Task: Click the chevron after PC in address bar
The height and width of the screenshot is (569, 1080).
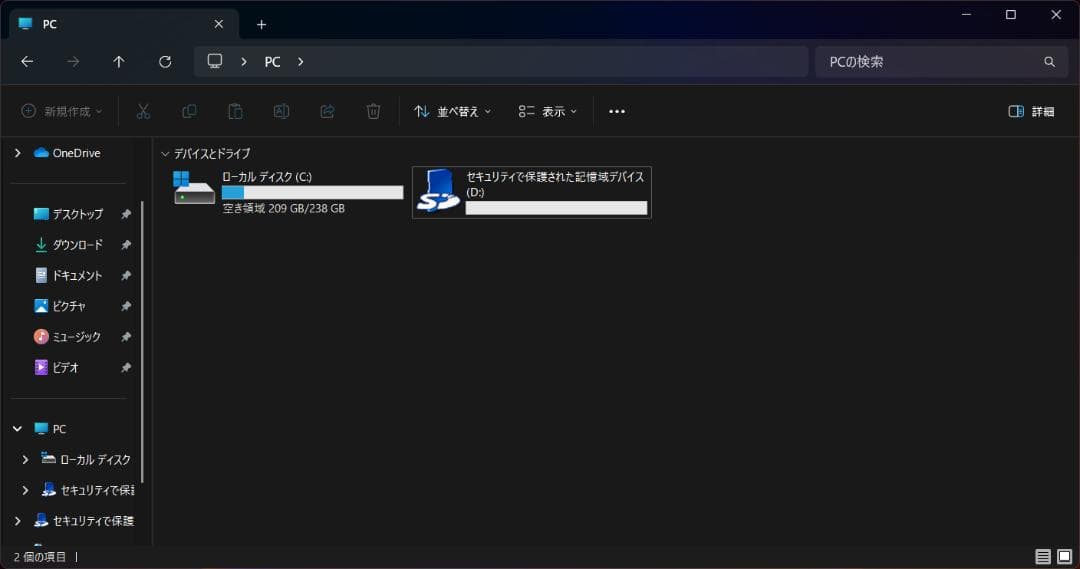Action: coord(300,62)
